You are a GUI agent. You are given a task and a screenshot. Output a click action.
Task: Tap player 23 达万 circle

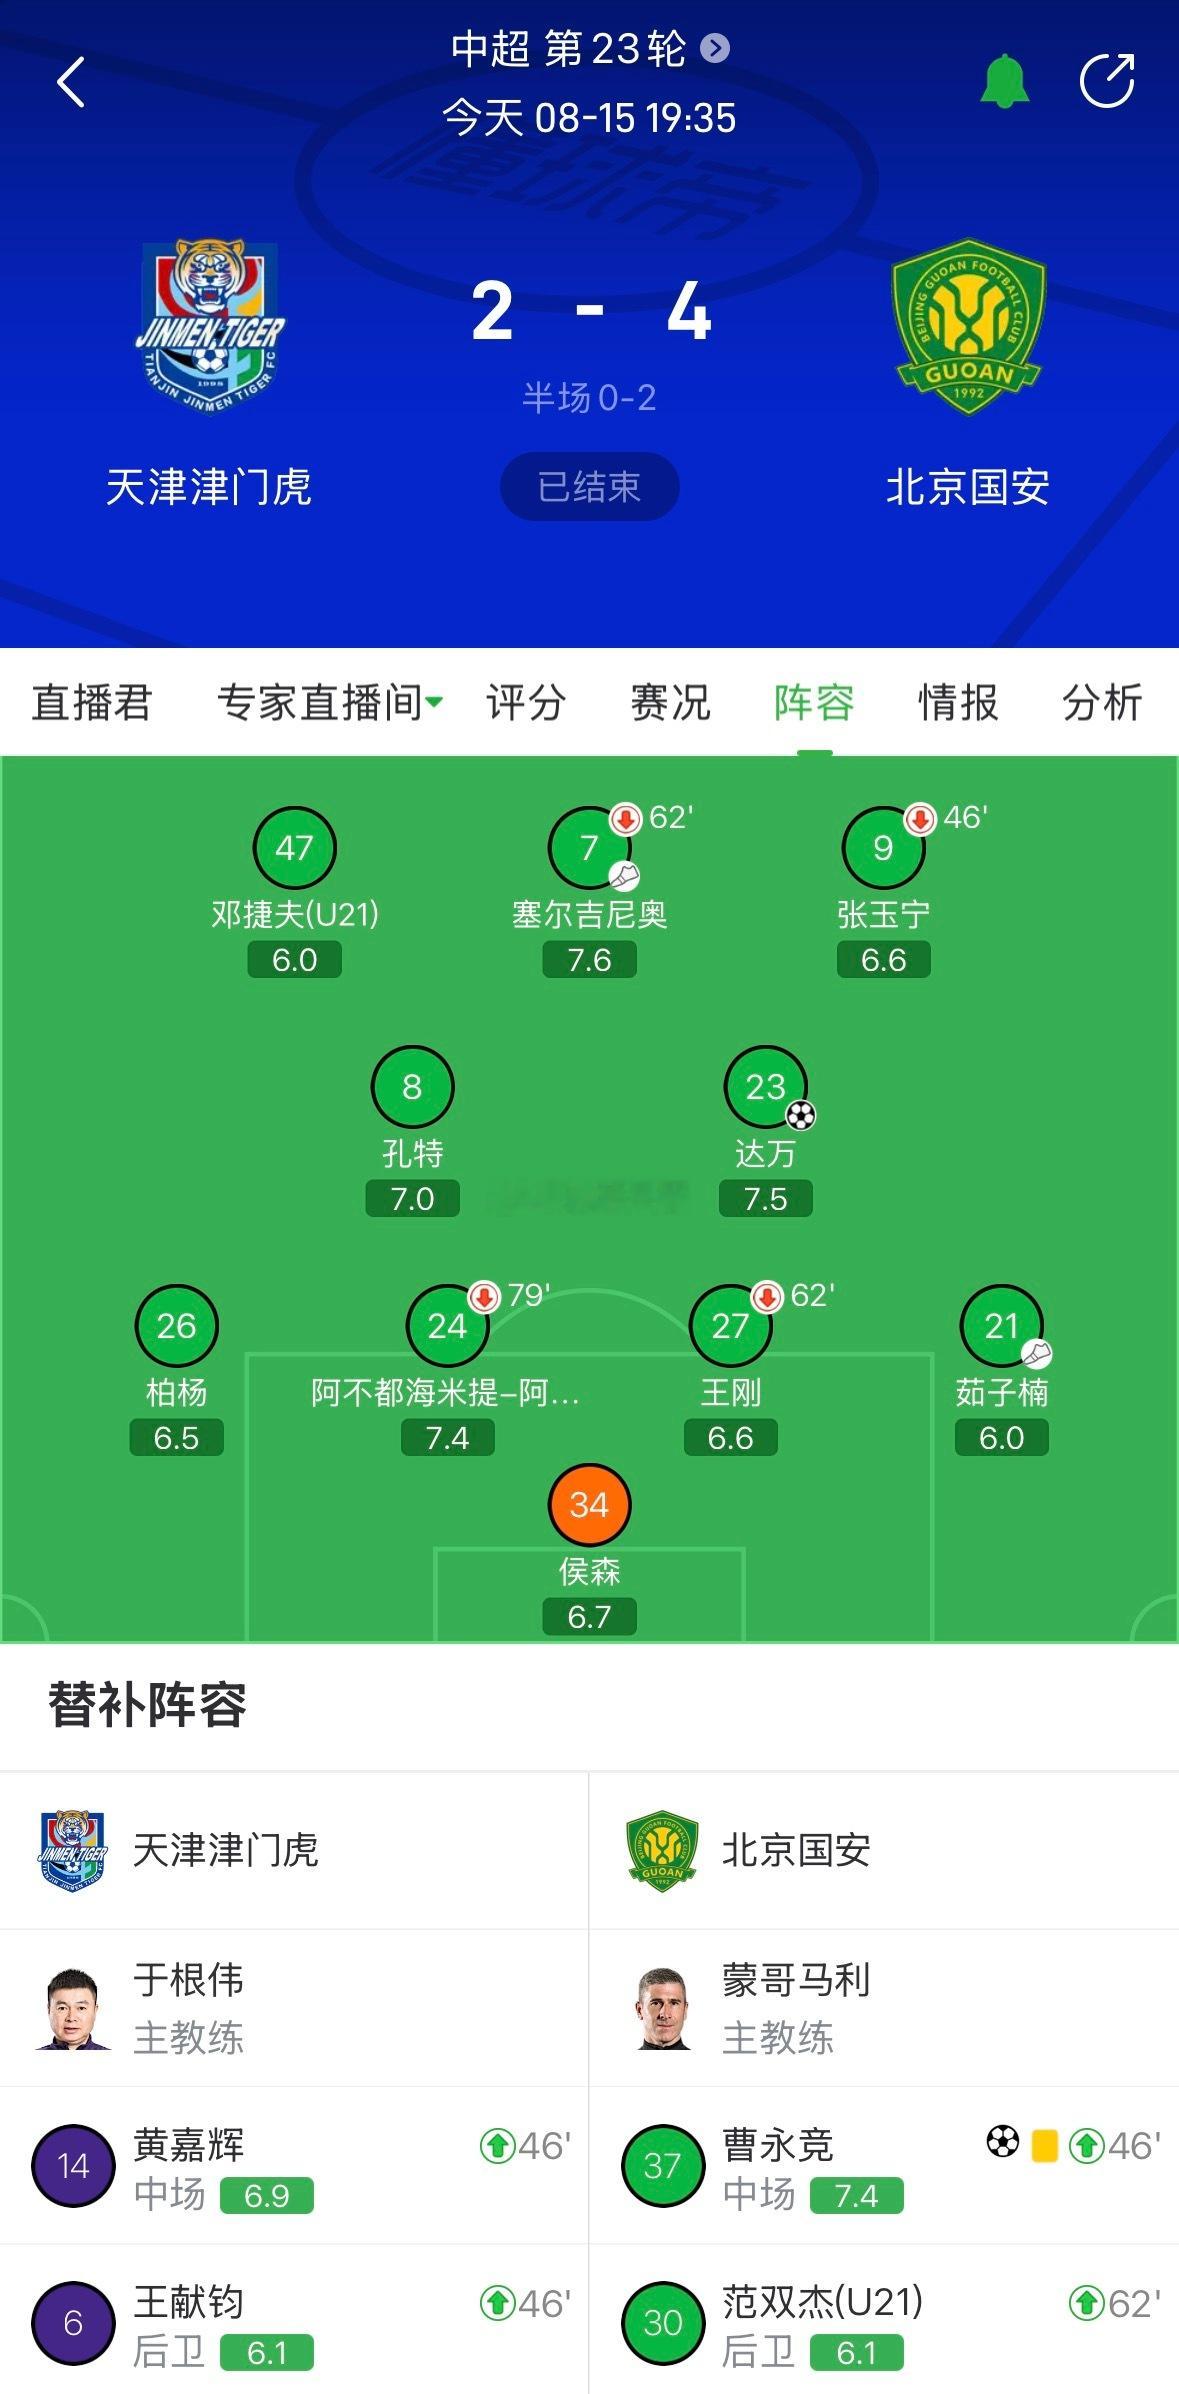pyautogui.click(x=765, y=1087)
